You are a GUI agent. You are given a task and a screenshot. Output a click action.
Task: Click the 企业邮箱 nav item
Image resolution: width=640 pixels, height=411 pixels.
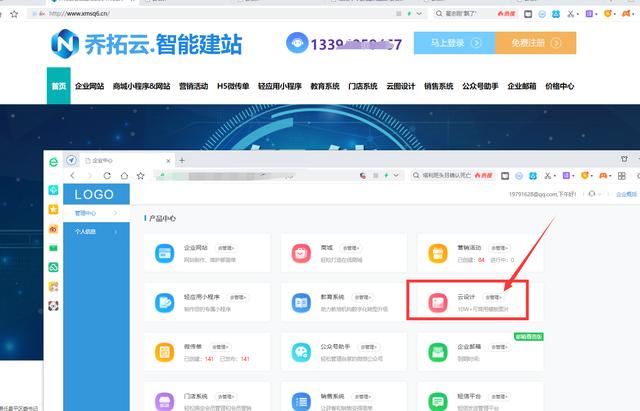[522, 86]
